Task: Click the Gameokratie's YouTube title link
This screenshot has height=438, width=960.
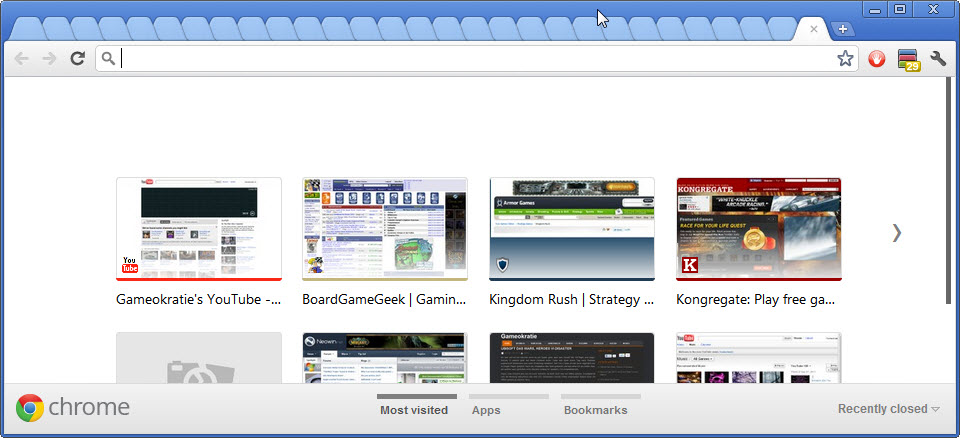Action: pos(198,300)
